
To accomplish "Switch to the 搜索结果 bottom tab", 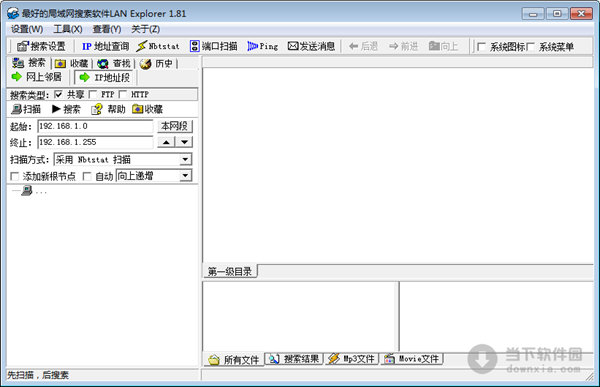I will [x=294, y=359].
